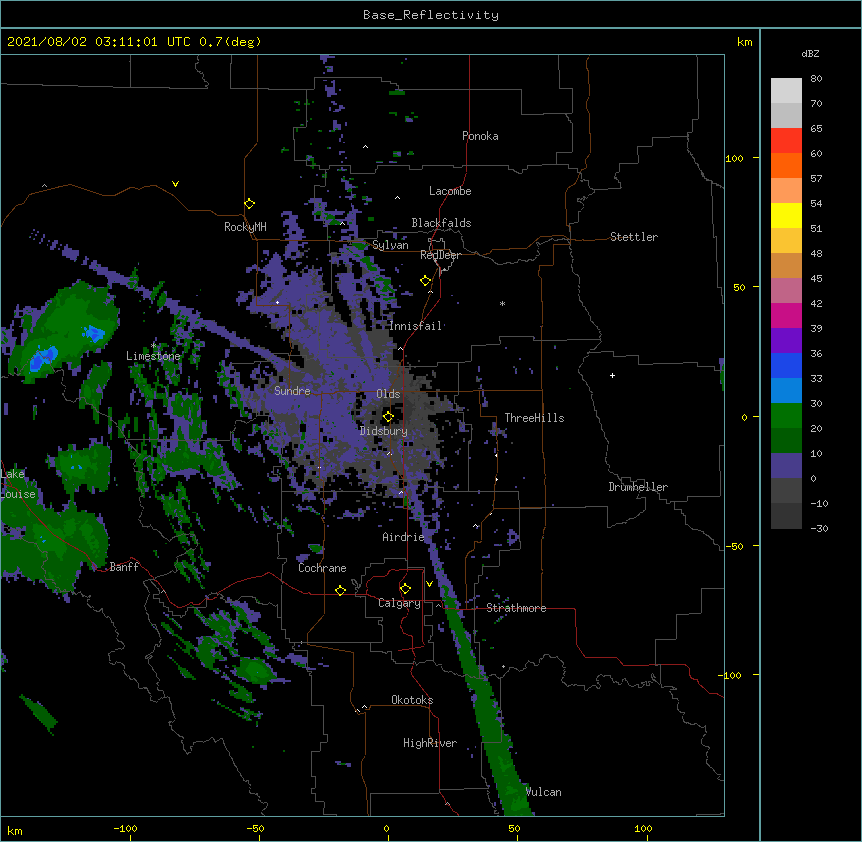The width and height of the screenshot is (862, 842).
Task: Click the dBZ legend heading
Action: point(810,53)
